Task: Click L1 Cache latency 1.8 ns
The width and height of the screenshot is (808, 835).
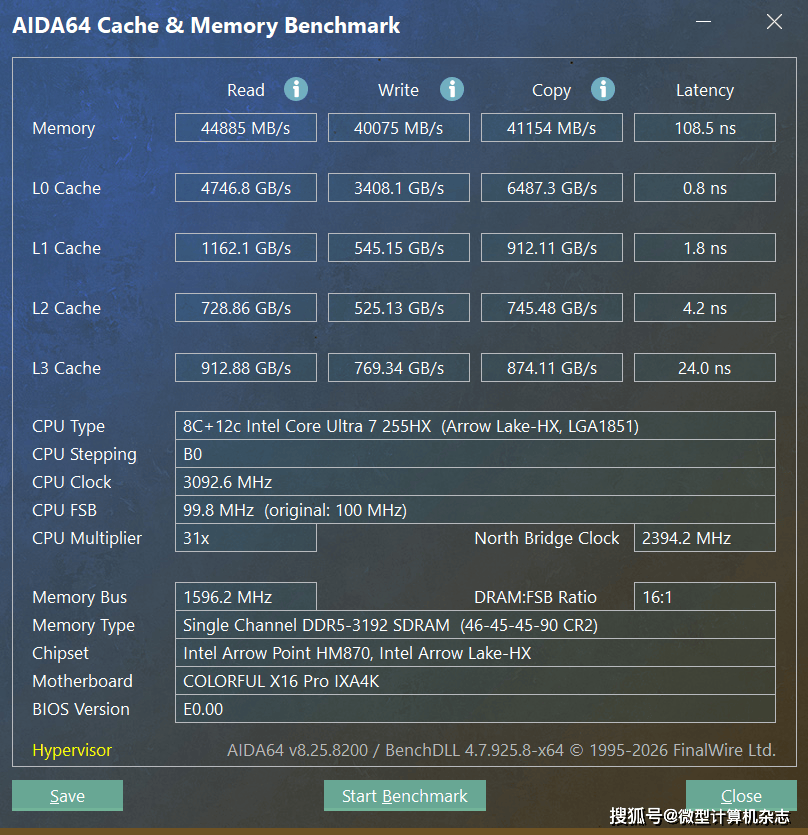Action: coord(705,248)
